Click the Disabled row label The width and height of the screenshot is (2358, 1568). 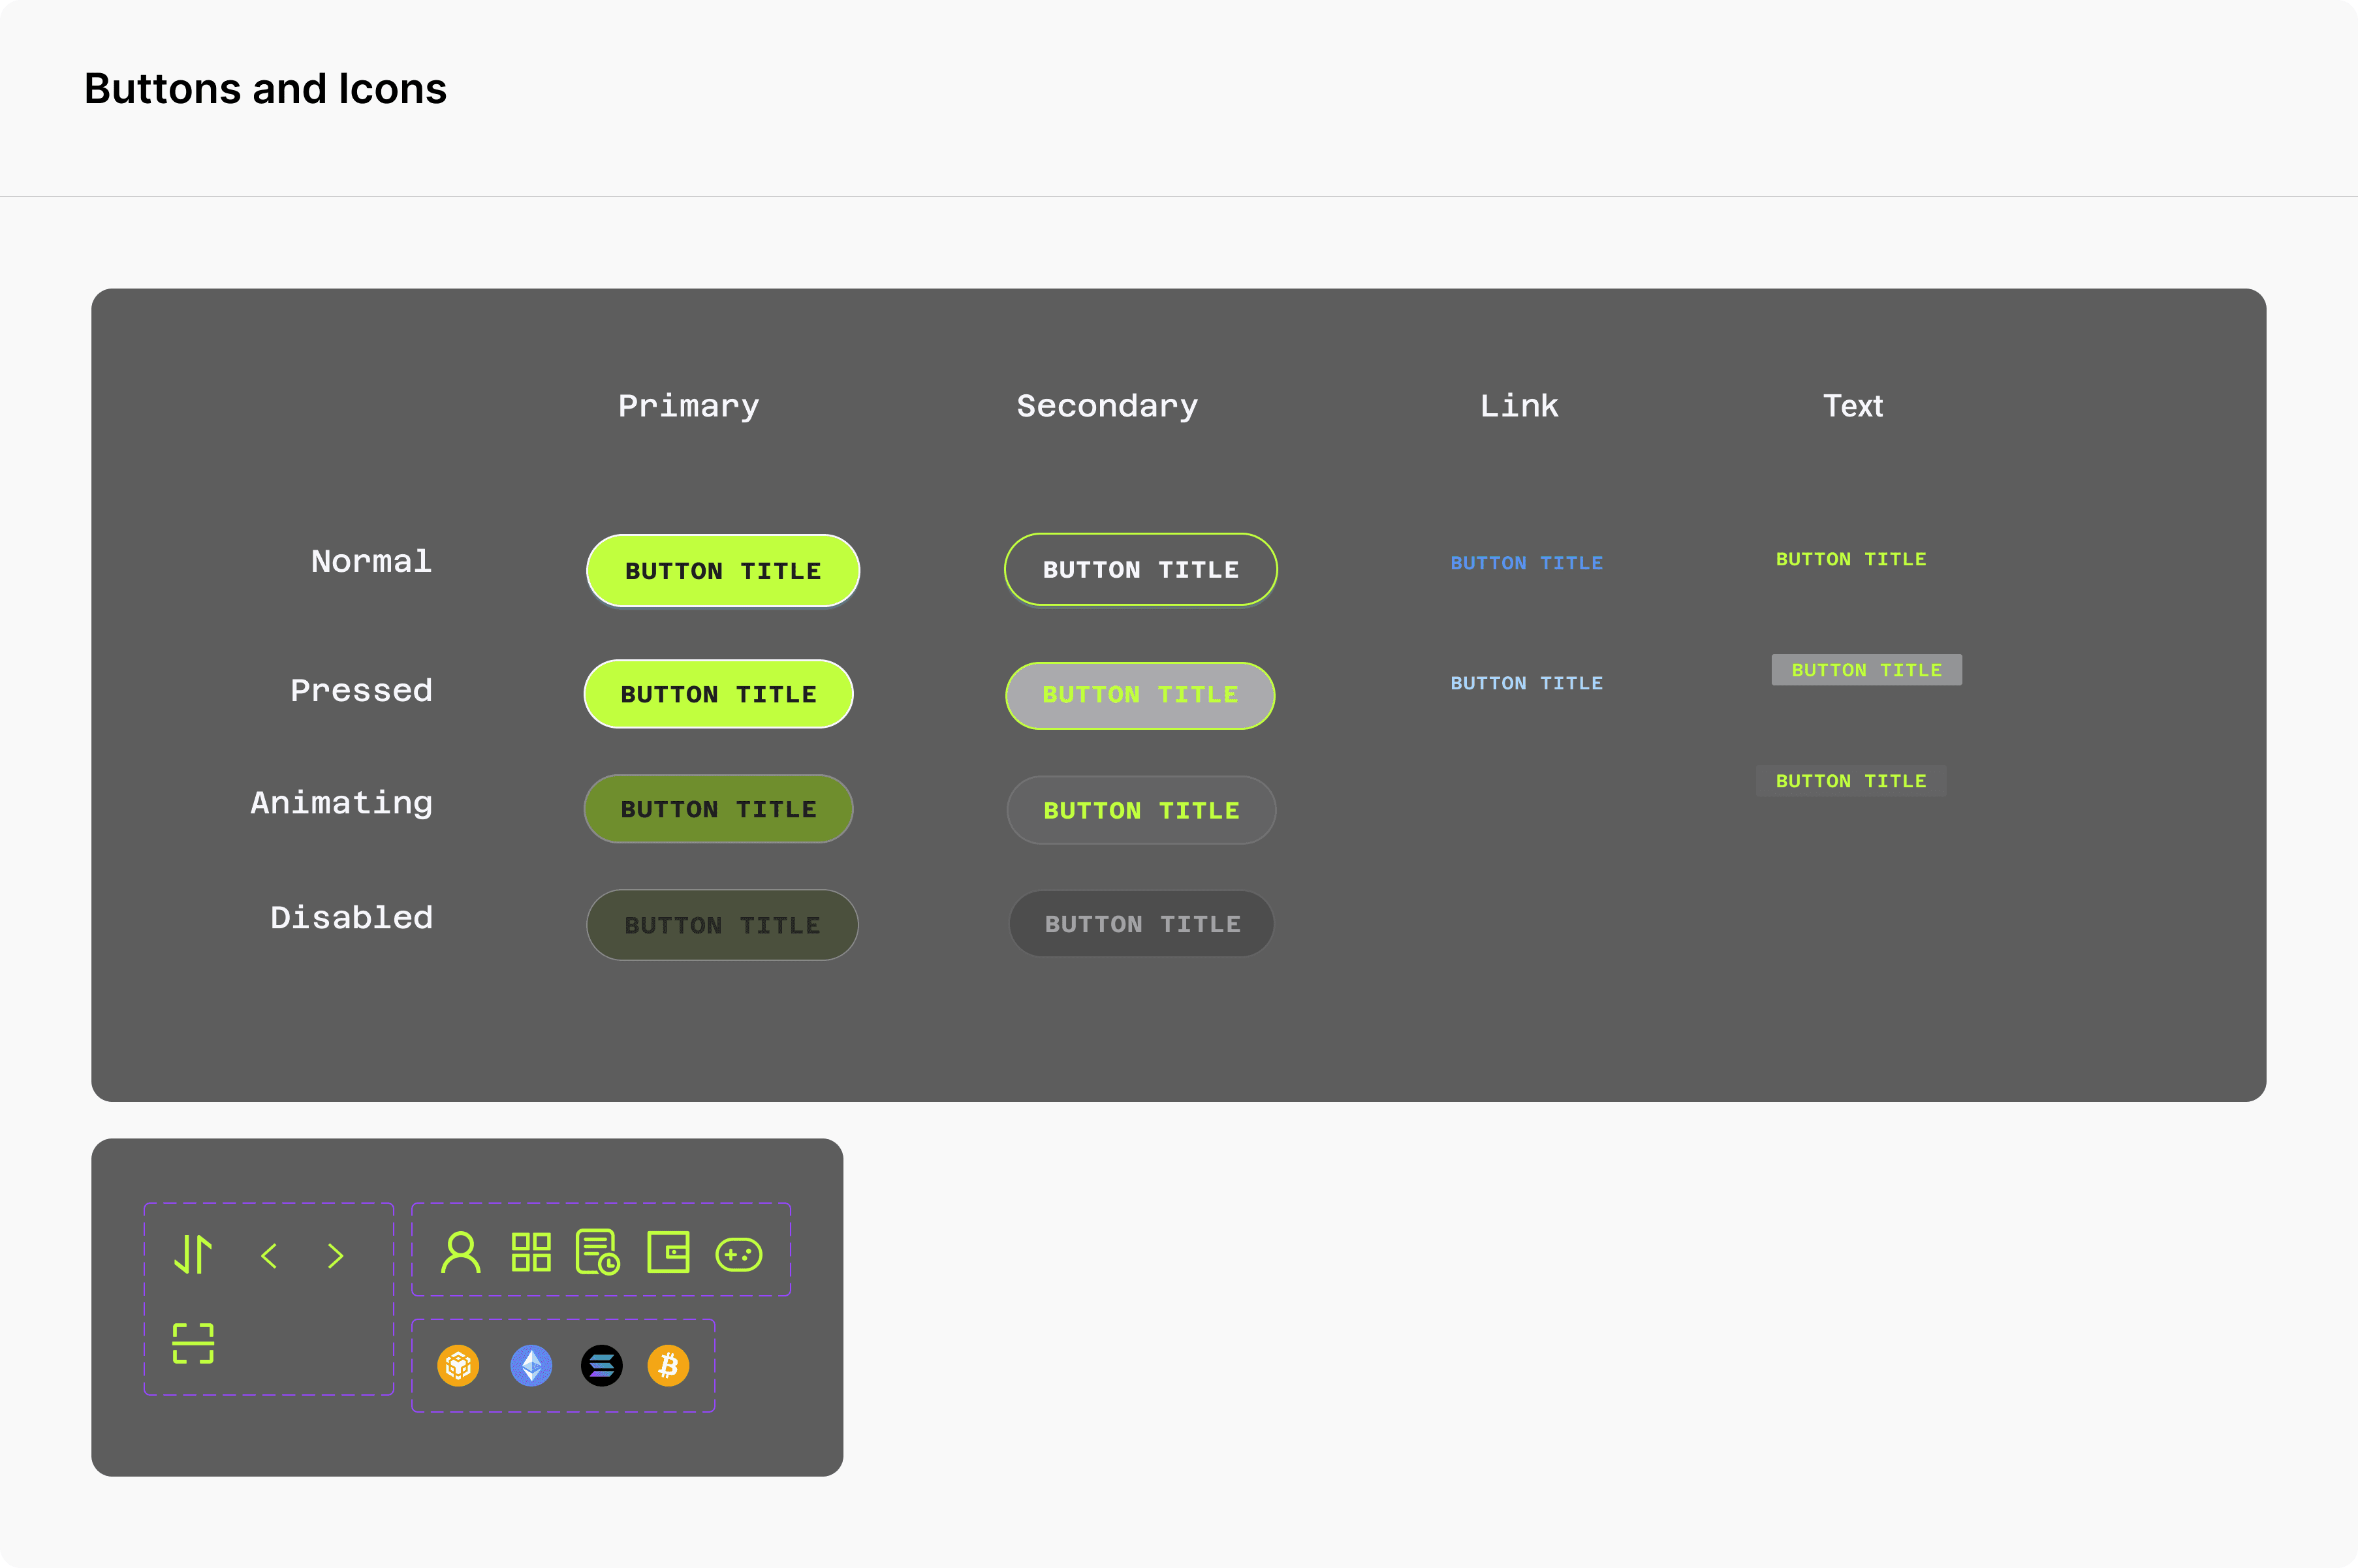pos(352,917)
